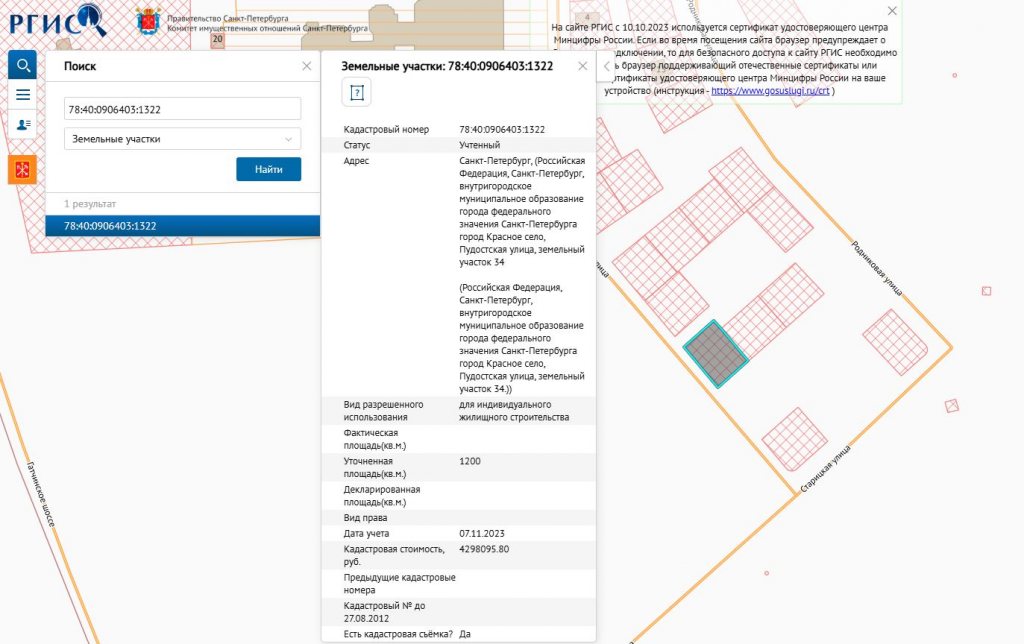The height and width of the screenshot is (644, 1024).
Task: Select search result 78:40:0906403:1322
Action: click(x=182, y=226)
